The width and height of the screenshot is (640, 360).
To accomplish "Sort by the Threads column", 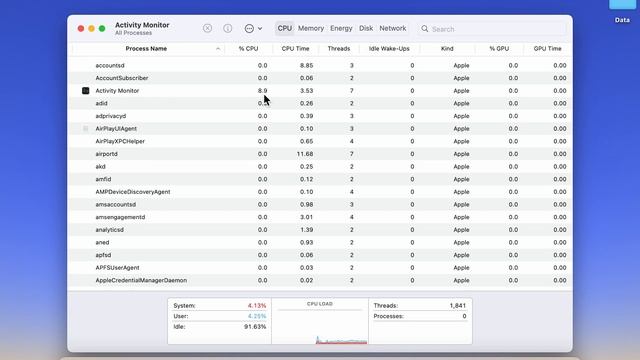I will point(339,49).
